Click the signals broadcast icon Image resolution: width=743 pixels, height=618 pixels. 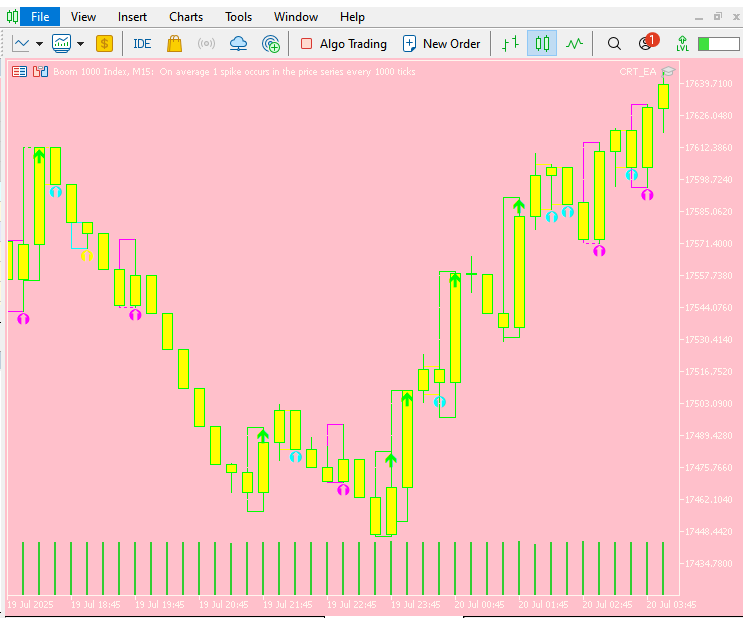[x=206, y=44]
